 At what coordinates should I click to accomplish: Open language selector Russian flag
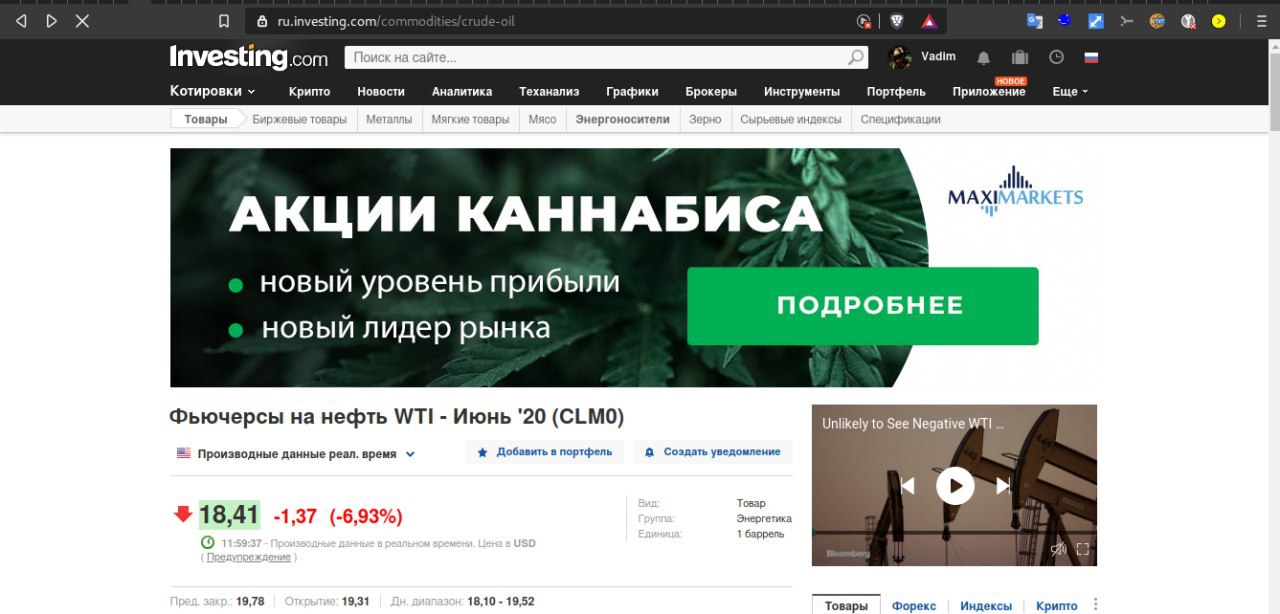[1091, 58]
